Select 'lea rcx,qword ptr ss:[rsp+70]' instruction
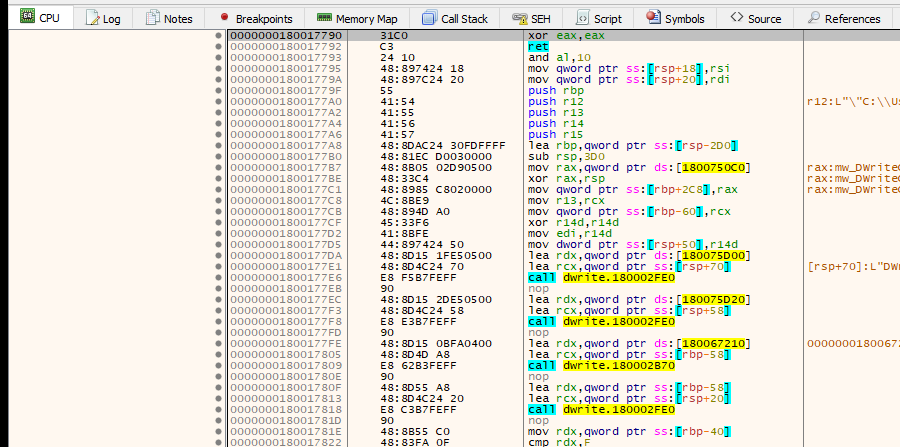Screen dimensions: 900x447 tap(629, 267)
